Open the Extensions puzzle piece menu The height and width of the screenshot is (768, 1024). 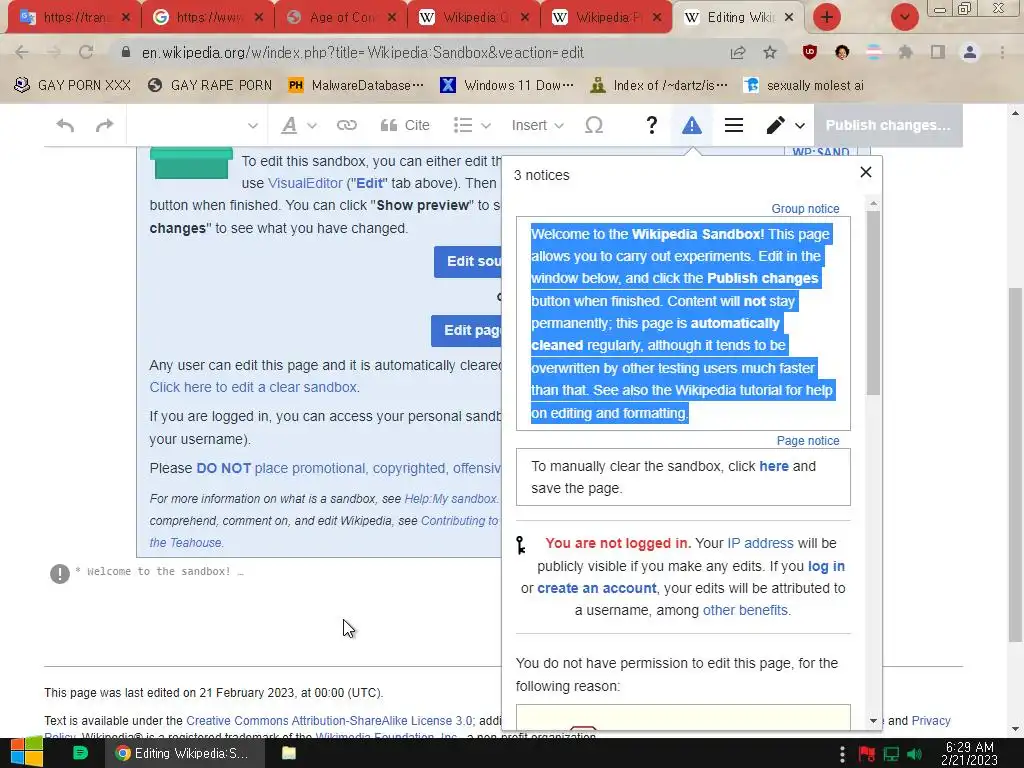click(905, 52)
